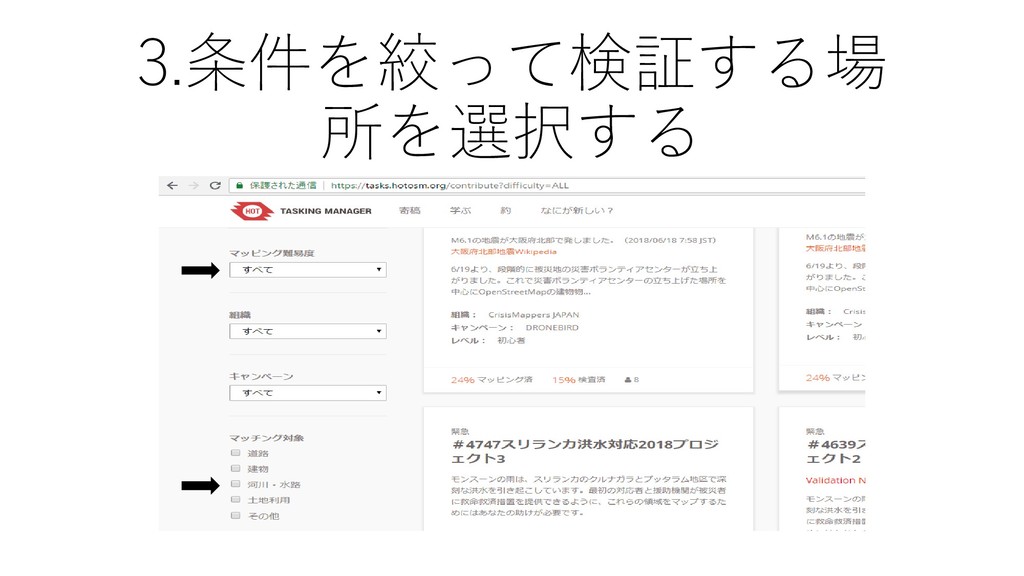The width and height of the screenshot is (1024, 576).
Task: Open the 大阪府北部地震Wikipedia link
Action: pos(504,251)
